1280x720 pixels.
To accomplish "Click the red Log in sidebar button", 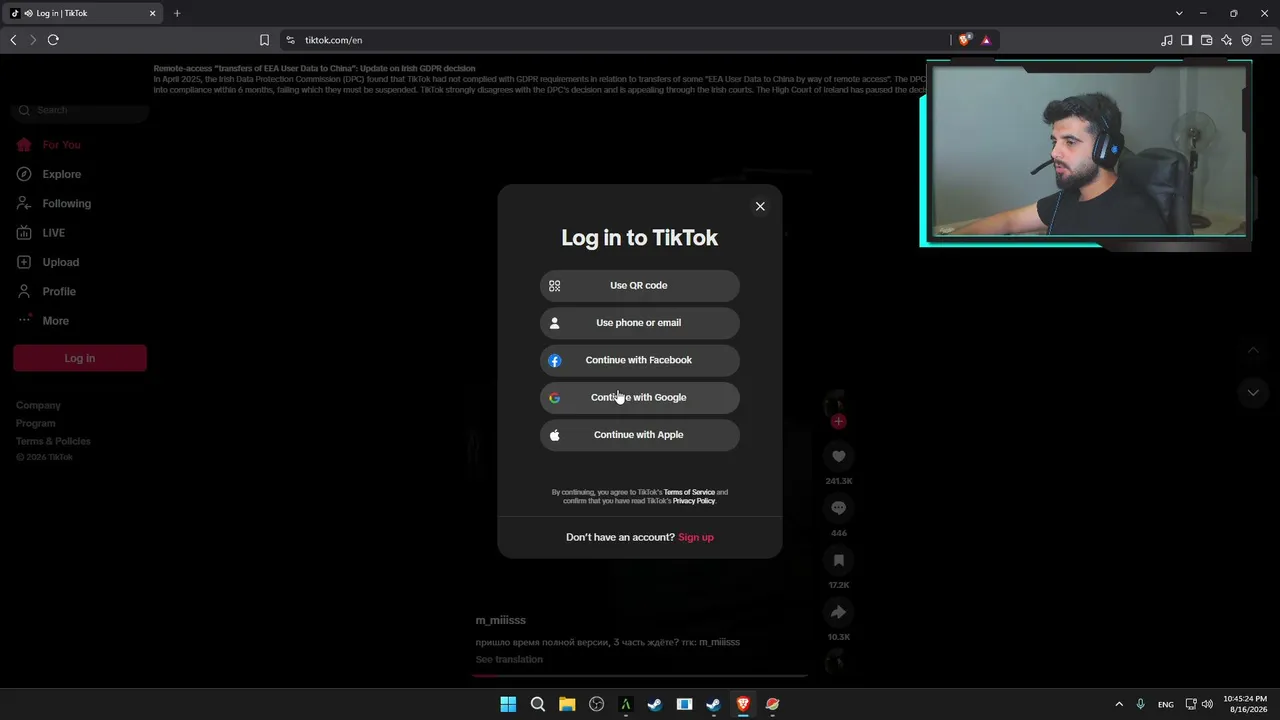I will click(80, 358).
